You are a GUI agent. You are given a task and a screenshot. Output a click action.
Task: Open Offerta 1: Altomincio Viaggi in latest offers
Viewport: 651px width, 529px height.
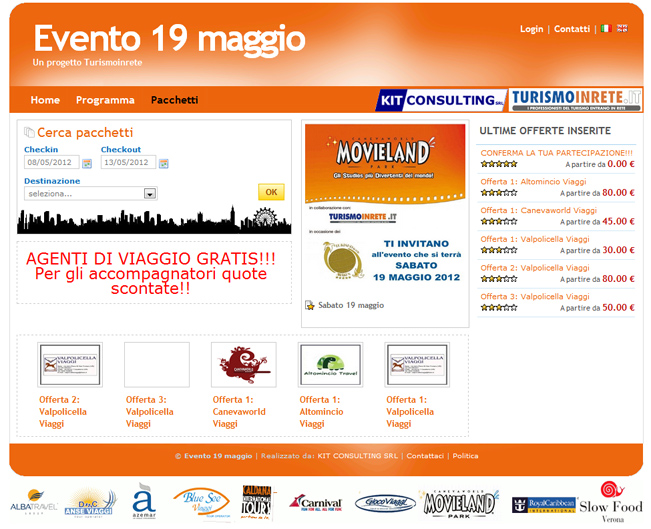pyautogui.click(x=534, y=181)
